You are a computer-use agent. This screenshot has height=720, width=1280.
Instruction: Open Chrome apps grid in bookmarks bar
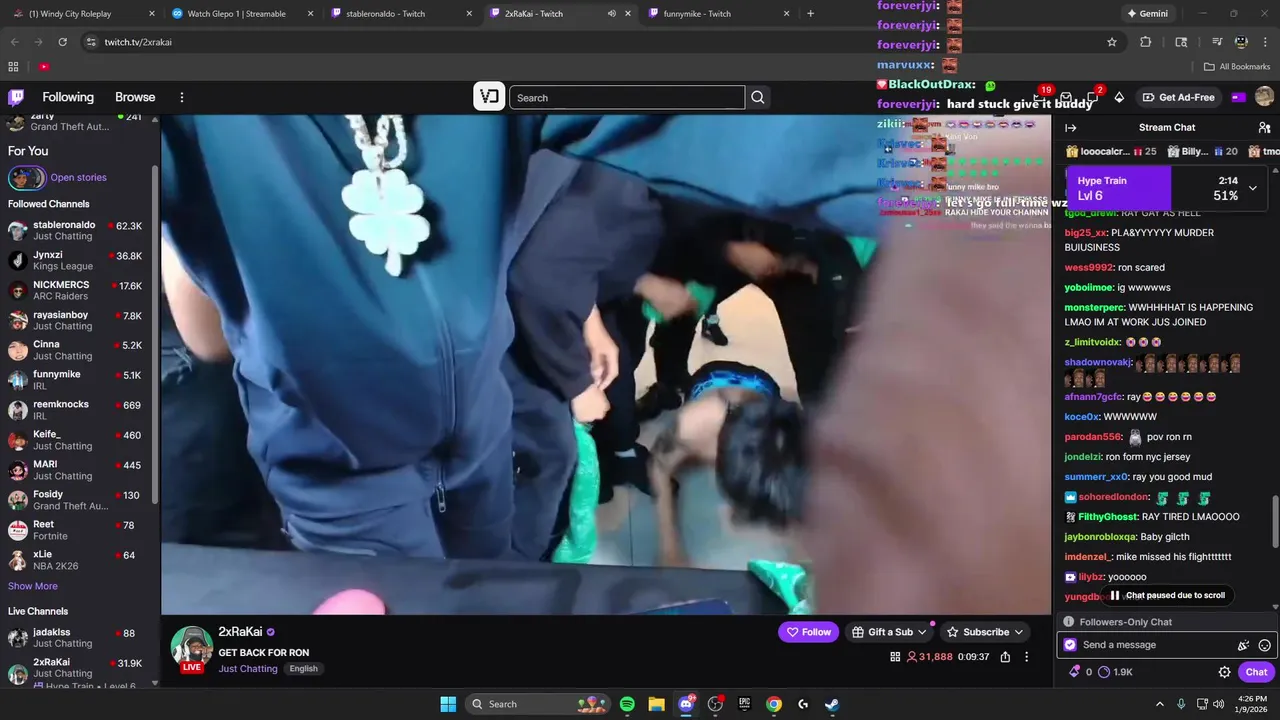13,67
